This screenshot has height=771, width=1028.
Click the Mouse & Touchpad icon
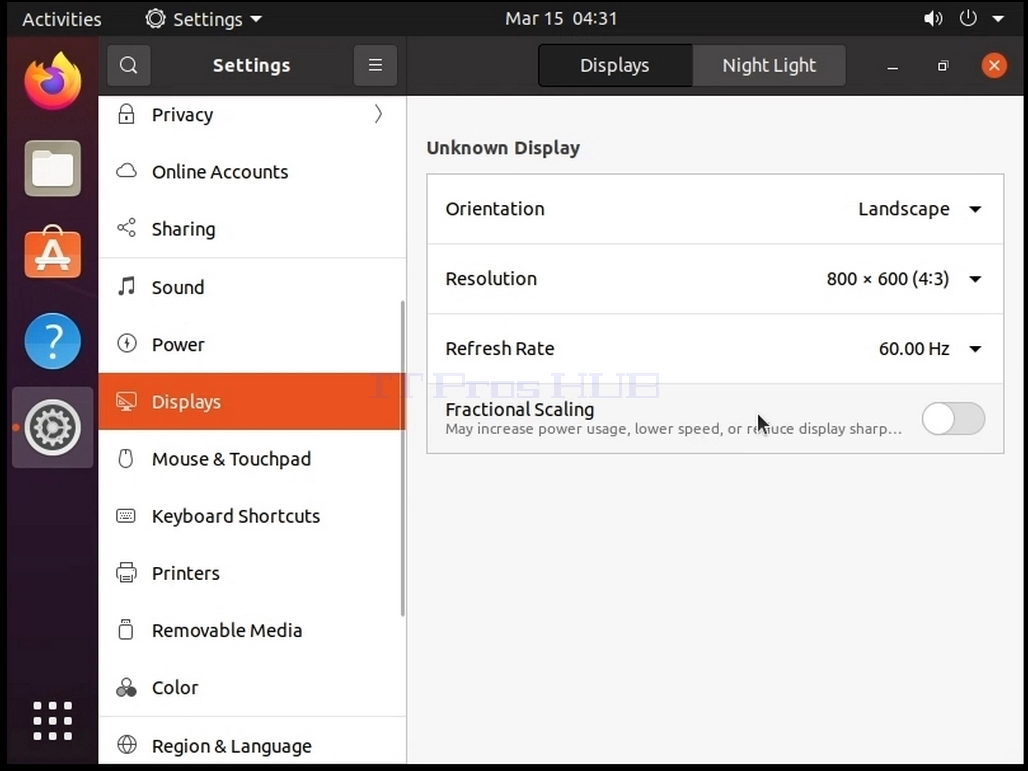tap(125, 458)
